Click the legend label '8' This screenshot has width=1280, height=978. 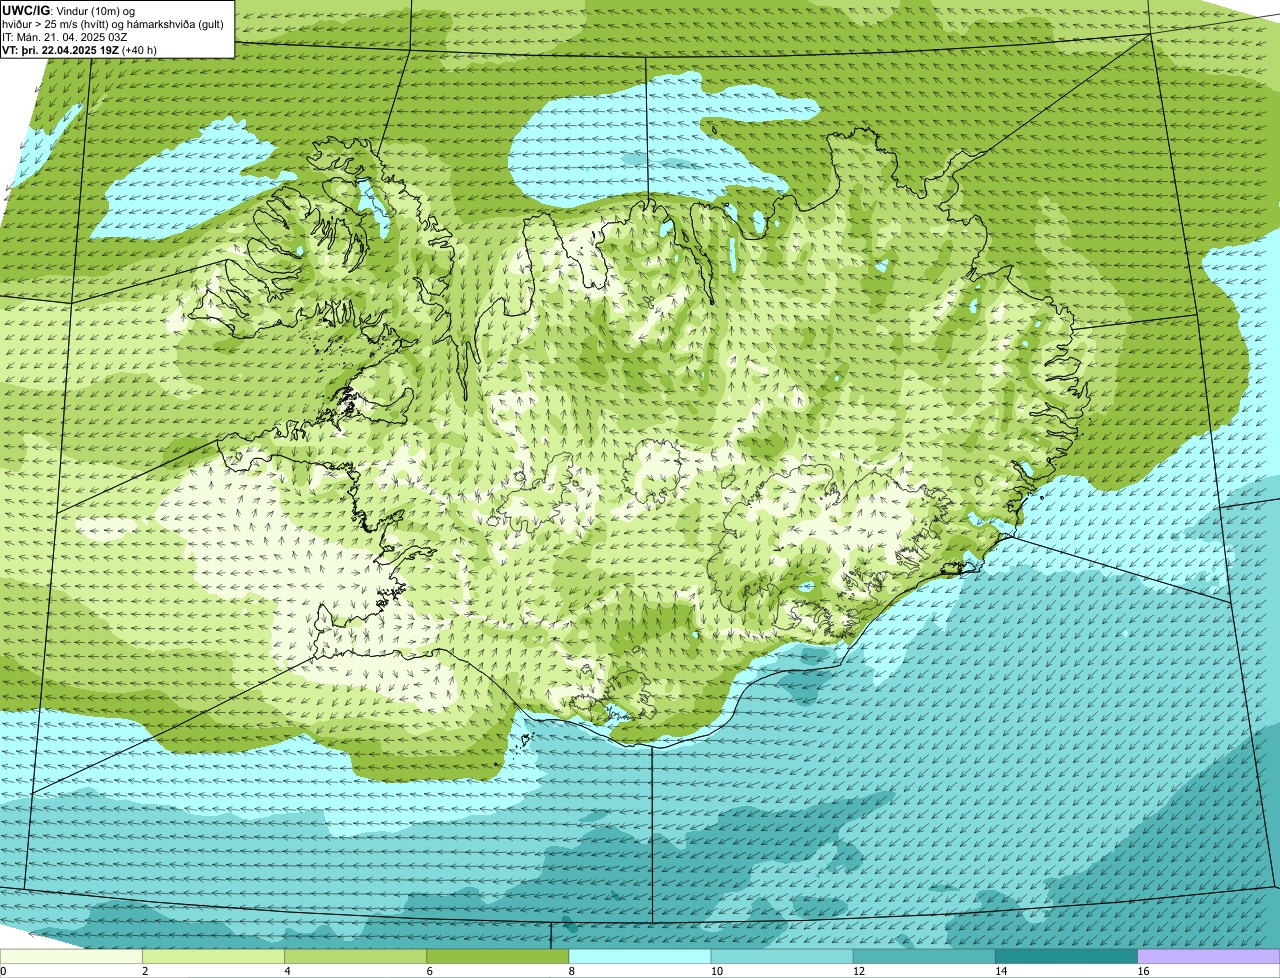(x=572, y=971)
